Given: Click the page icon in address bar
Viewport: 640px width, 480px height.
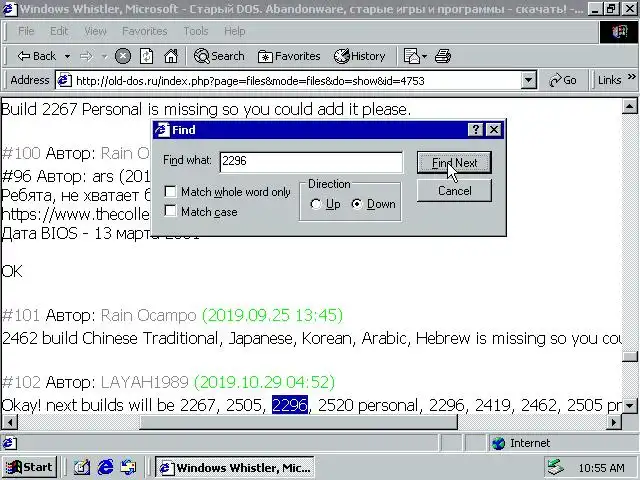Looking at the screenshot, I should (x=64, y=80).
